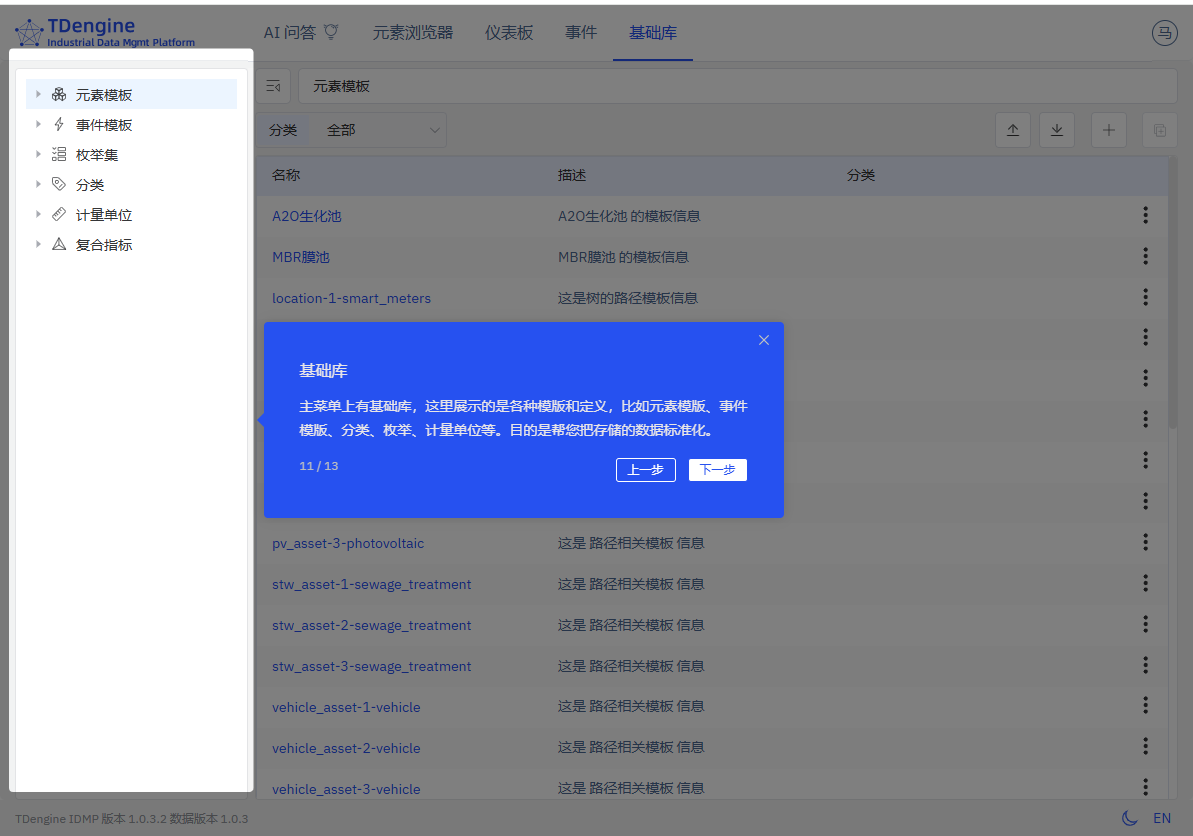The height and width of the screenshot is (836, 1193).
Task: Click the 'MBR膜池 的模板信息' description
Action: click(623, 257)
